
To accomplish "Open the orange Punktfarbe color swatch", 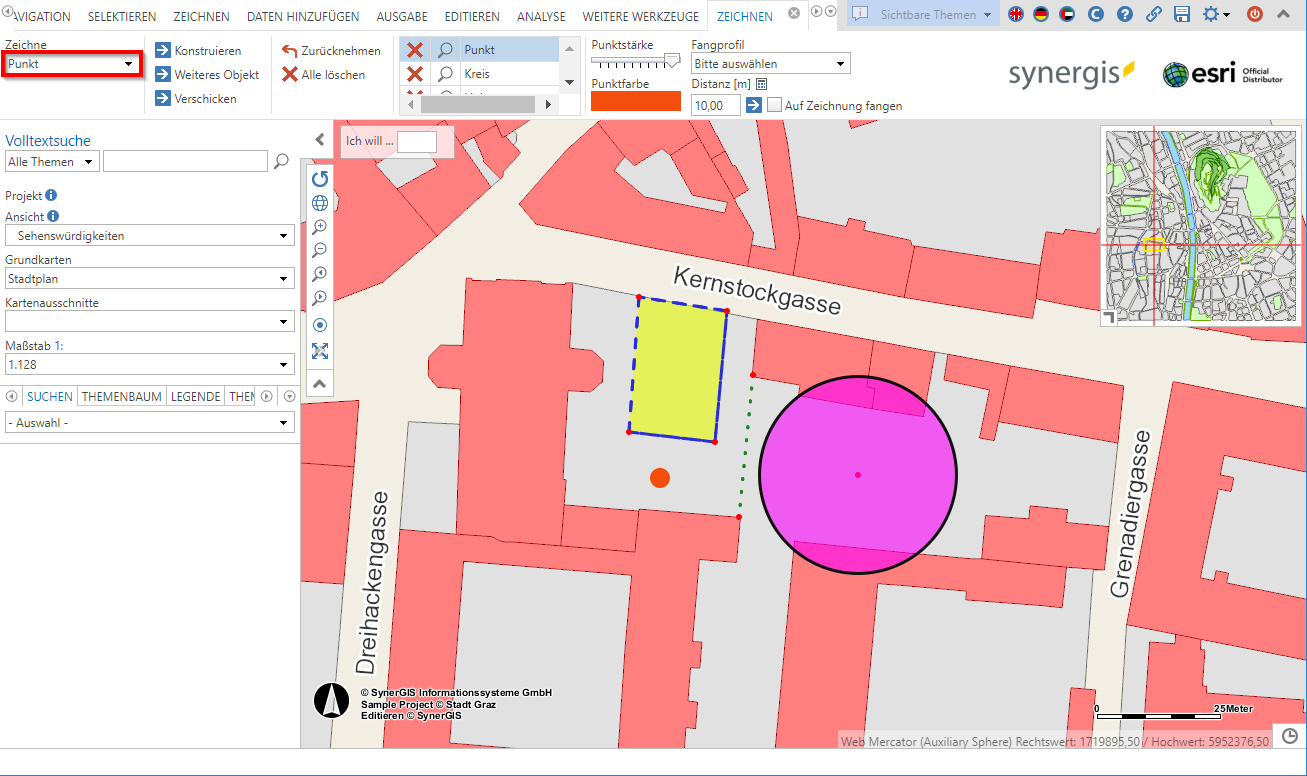I will (x=635, y=101).
